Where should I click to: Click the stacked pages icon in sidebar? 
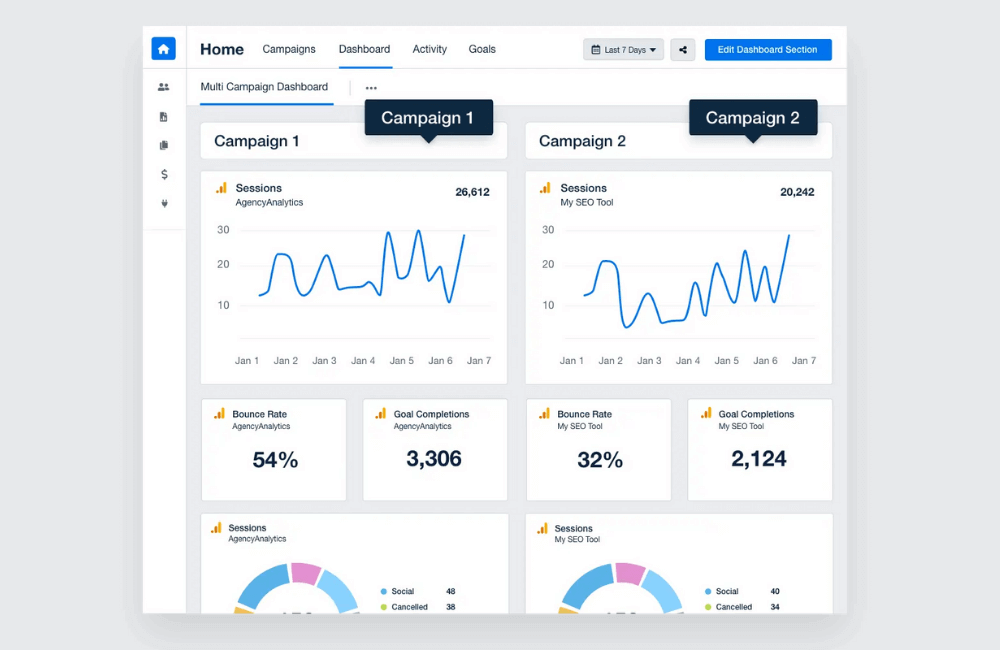pyautogui.click(x=164, y=145)
